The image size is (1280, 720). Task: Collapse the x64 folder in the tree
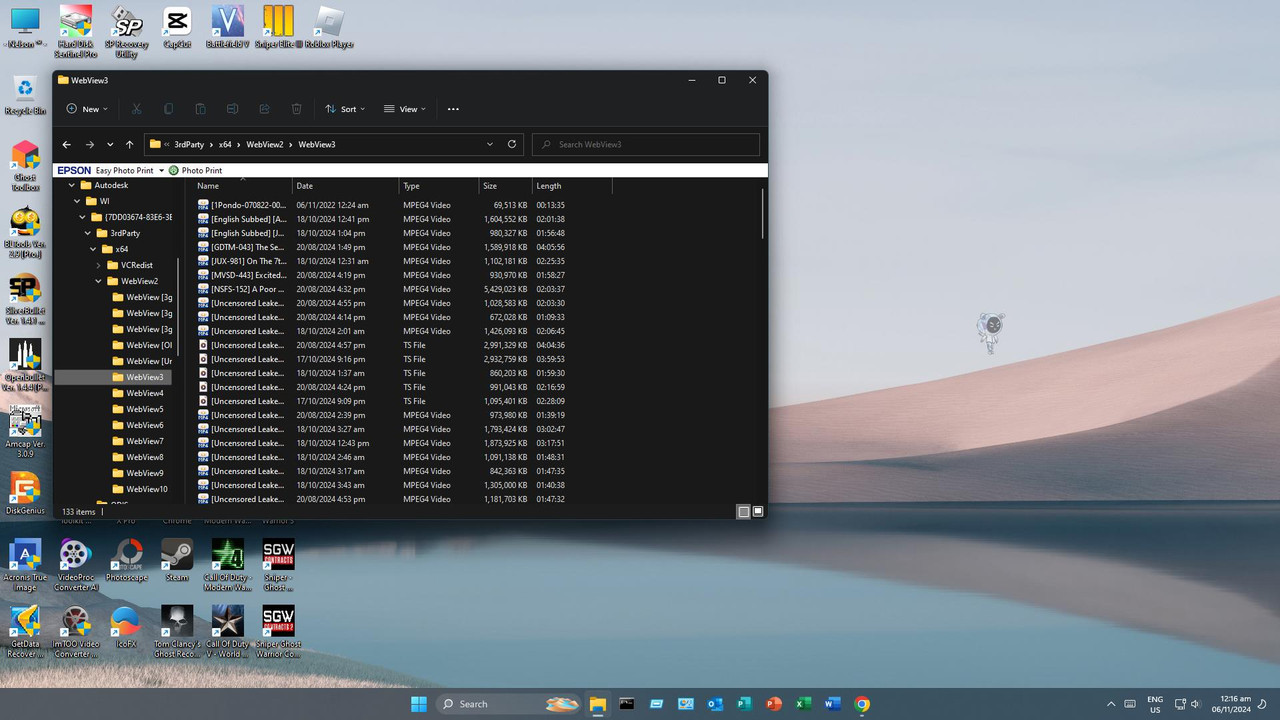click(94, 249)
